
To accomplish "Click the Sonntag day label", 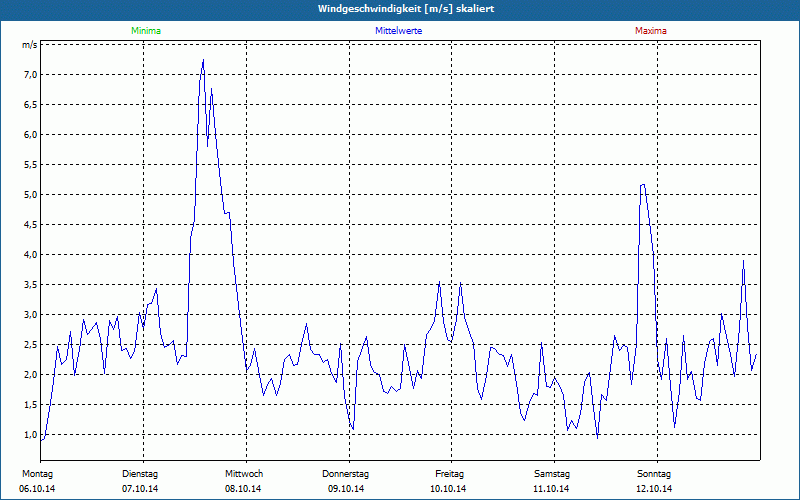I will coord(654,474).
